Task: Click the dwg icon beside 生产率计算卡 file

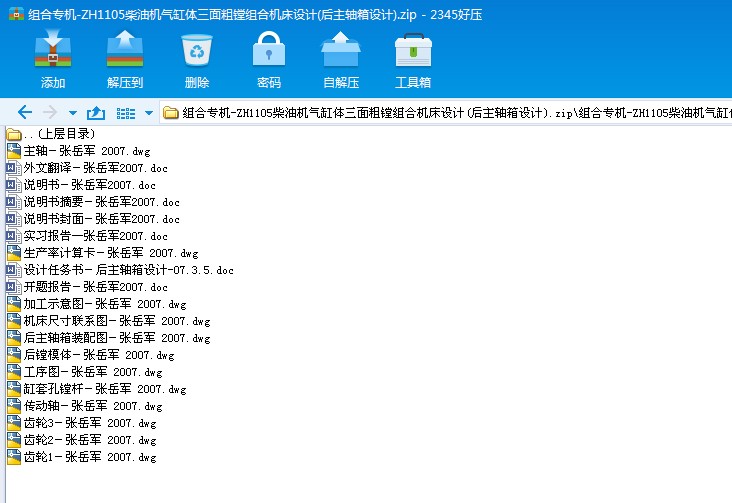Action: 14,253
